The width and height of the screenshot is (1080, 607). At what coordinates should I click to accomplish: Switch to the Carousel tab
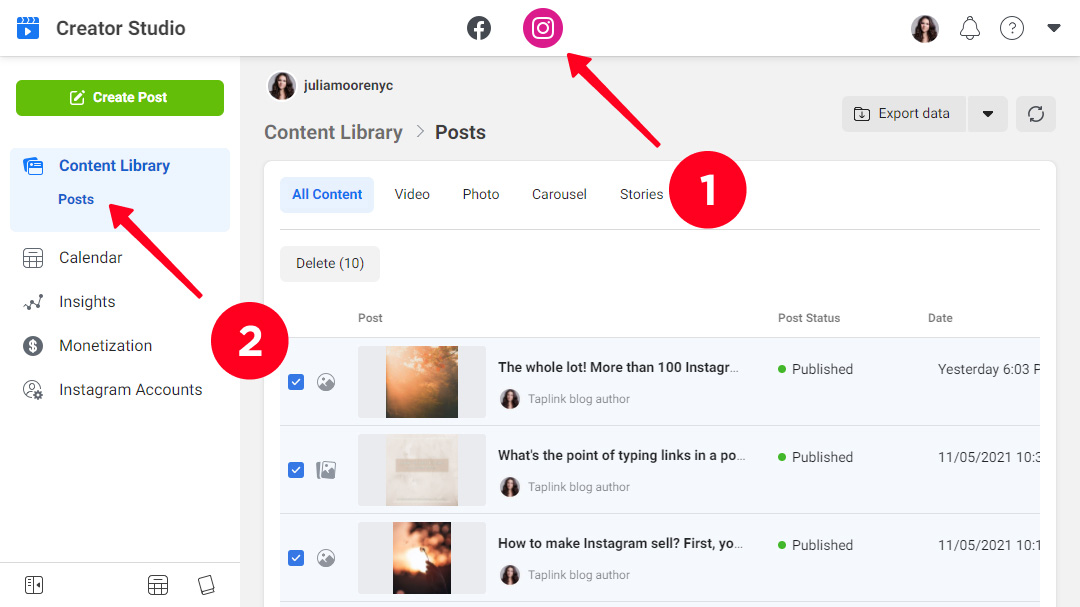tap(559, 195)
